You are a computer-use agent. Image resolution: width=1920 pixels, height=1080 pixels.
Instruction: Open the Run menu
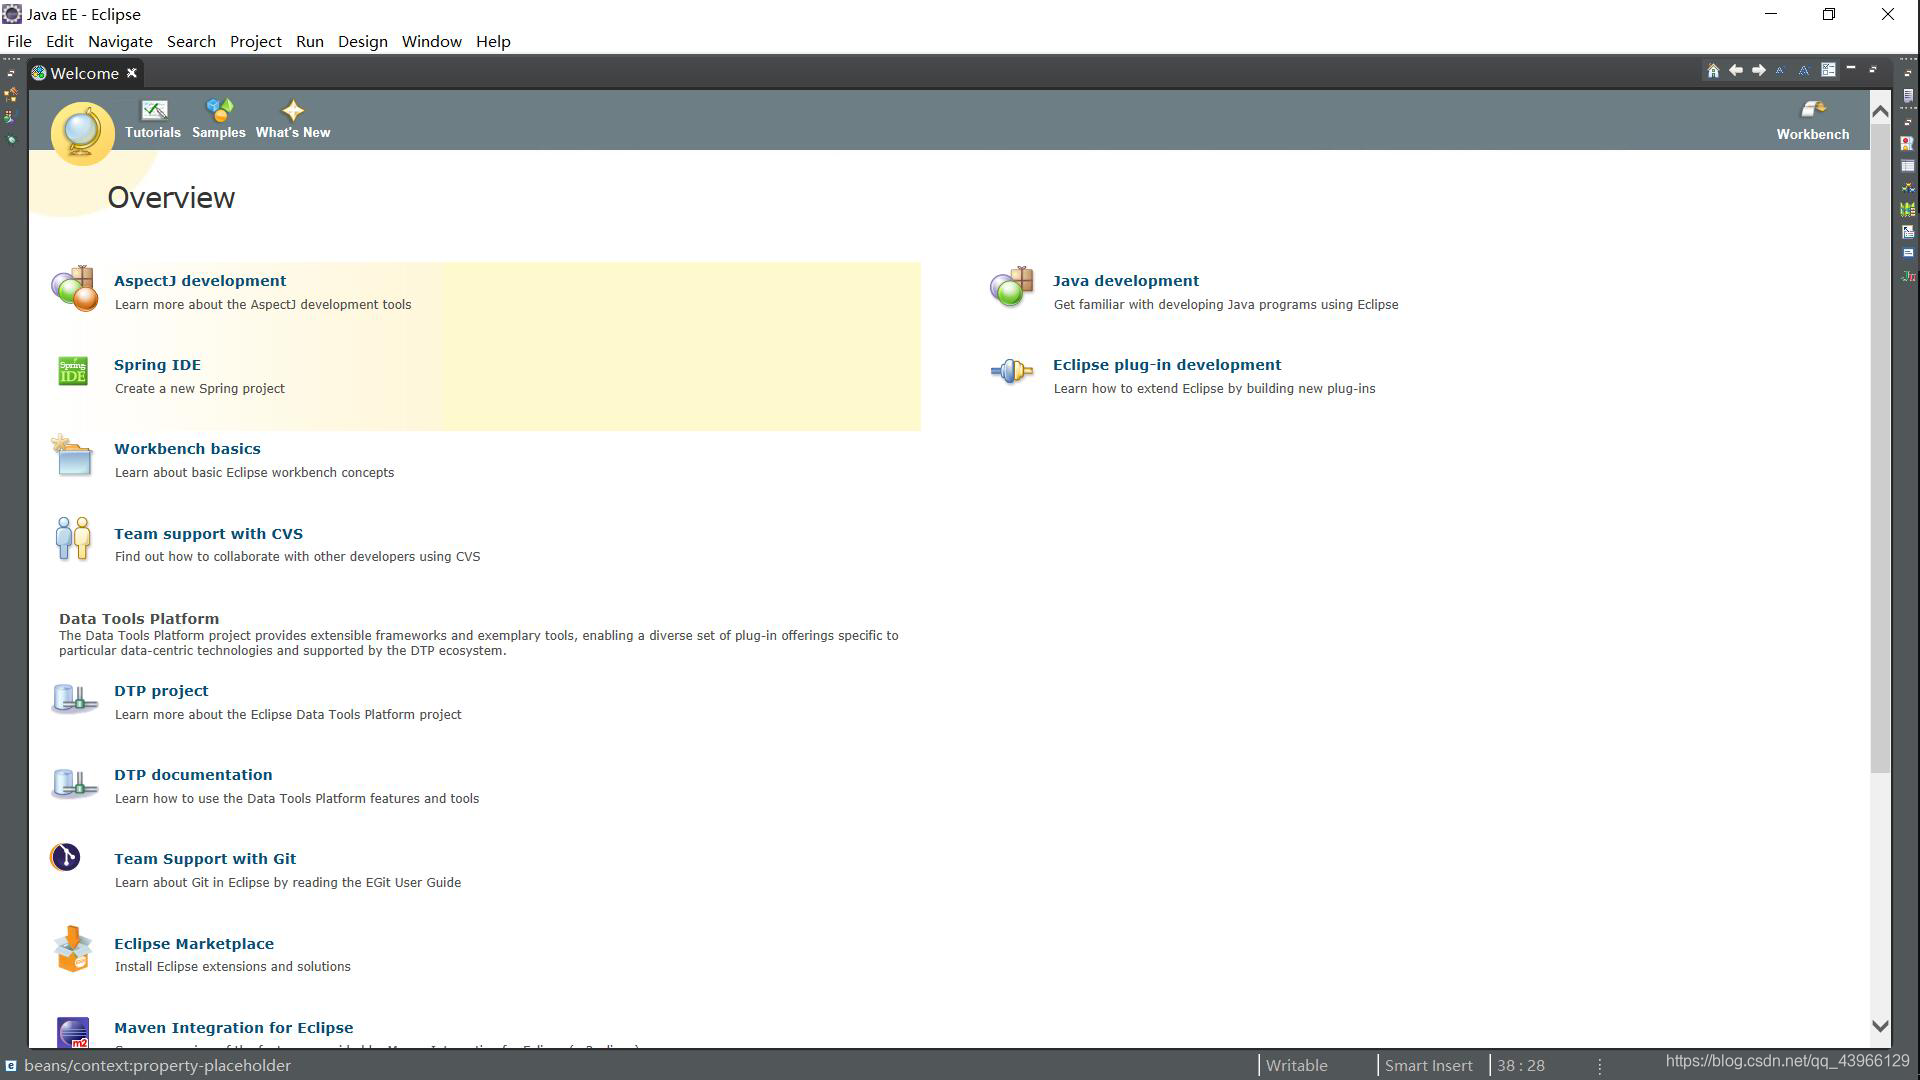tap(310, 41)
